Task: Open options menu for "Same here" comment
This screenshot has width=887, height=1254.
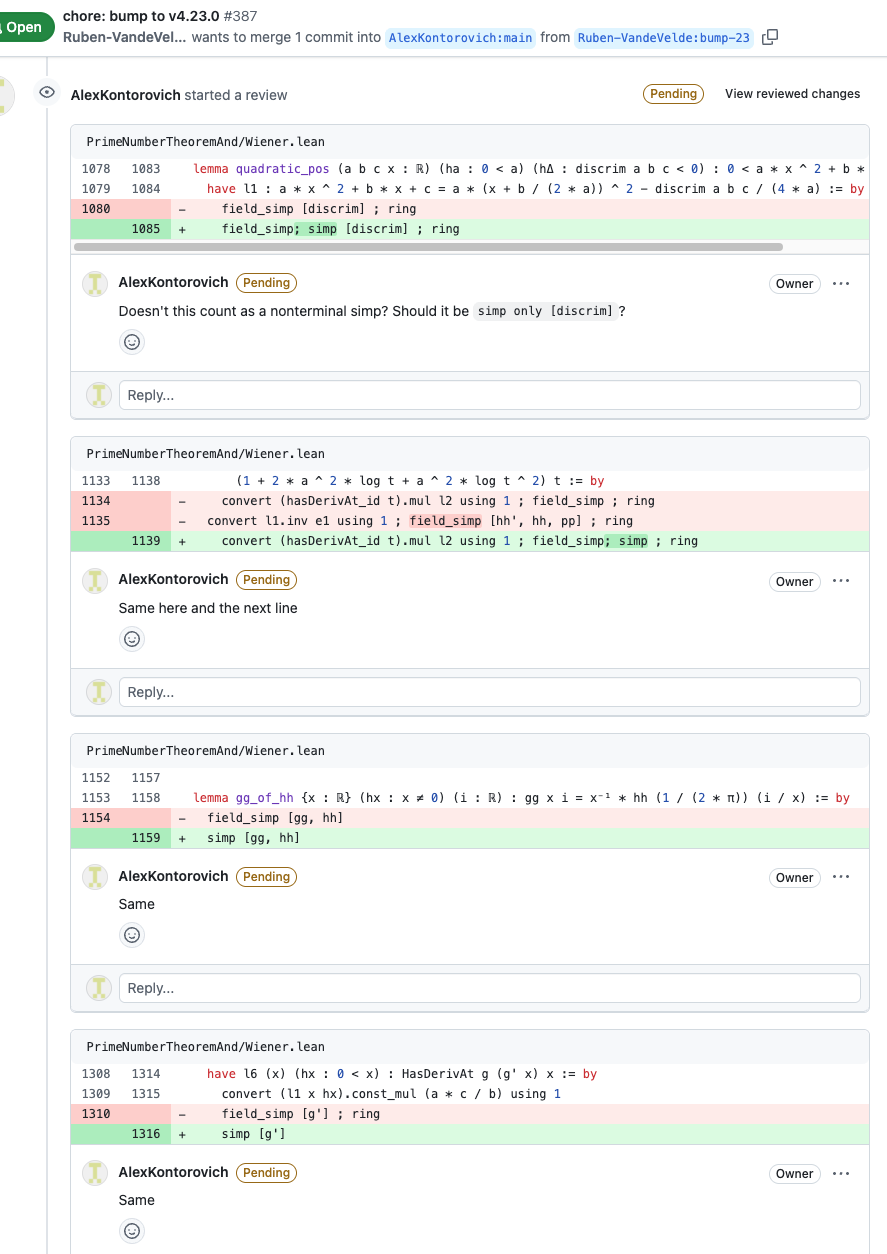Action: pos(841,581)
